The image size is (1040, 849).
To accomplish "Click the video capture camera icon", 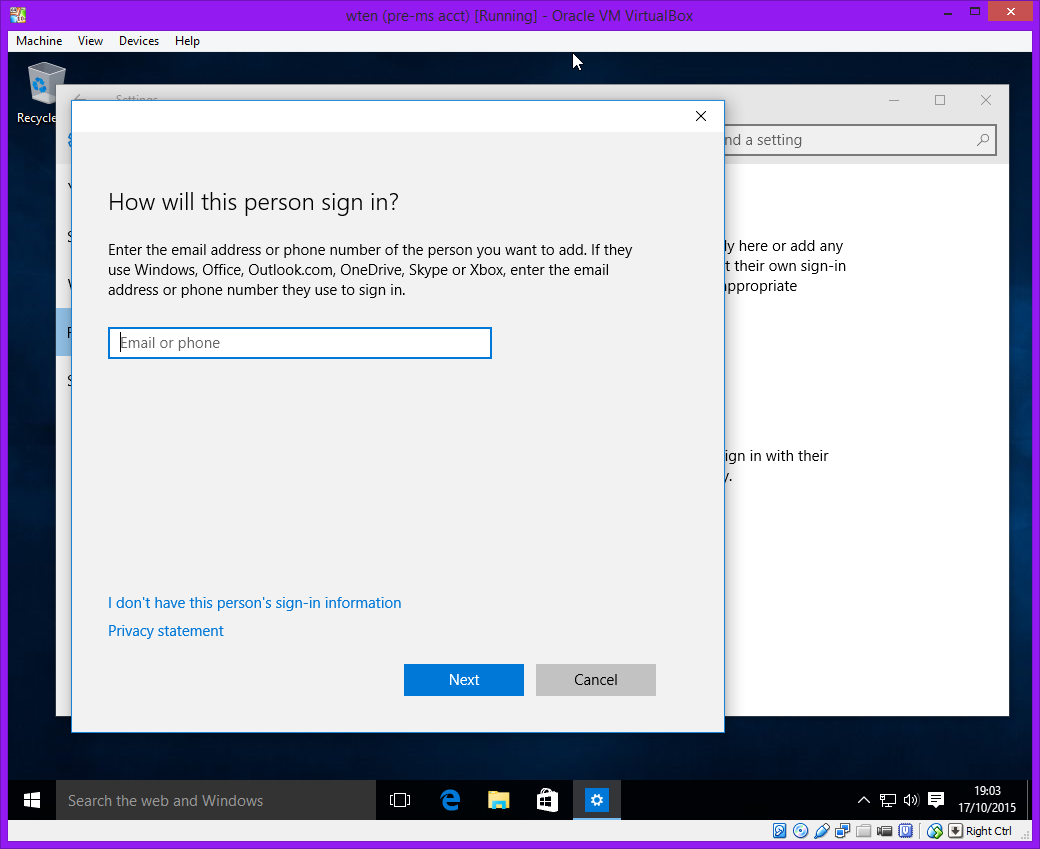I will click(x=884, y=831).
